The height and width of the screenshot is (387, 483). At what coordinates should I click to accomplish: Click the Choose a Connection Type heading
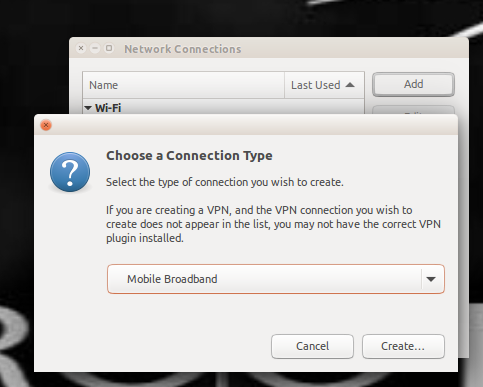pyautogui.click(x=189, y=156)
